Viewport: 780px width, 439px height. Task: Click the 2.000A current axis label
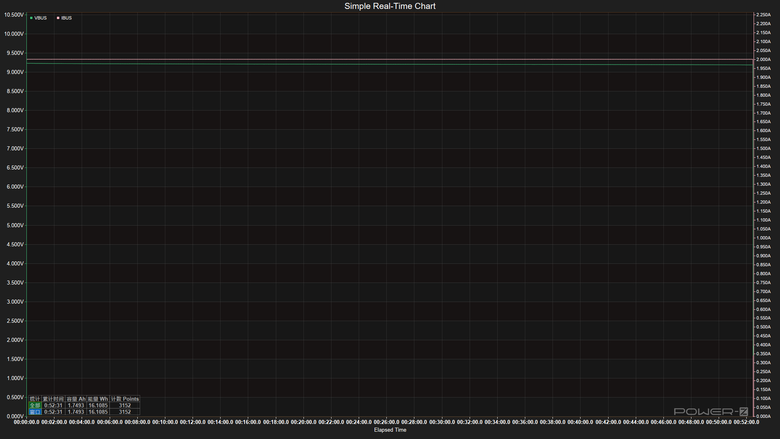click(x=763, y=60)
